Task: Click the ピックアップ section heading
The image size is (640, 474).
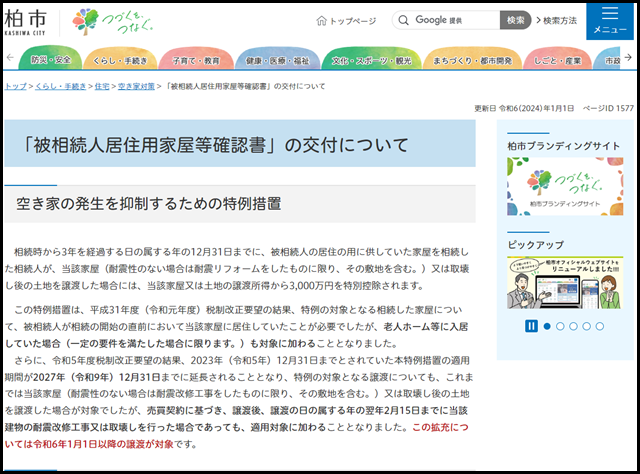Action: (x=536, y=245)
